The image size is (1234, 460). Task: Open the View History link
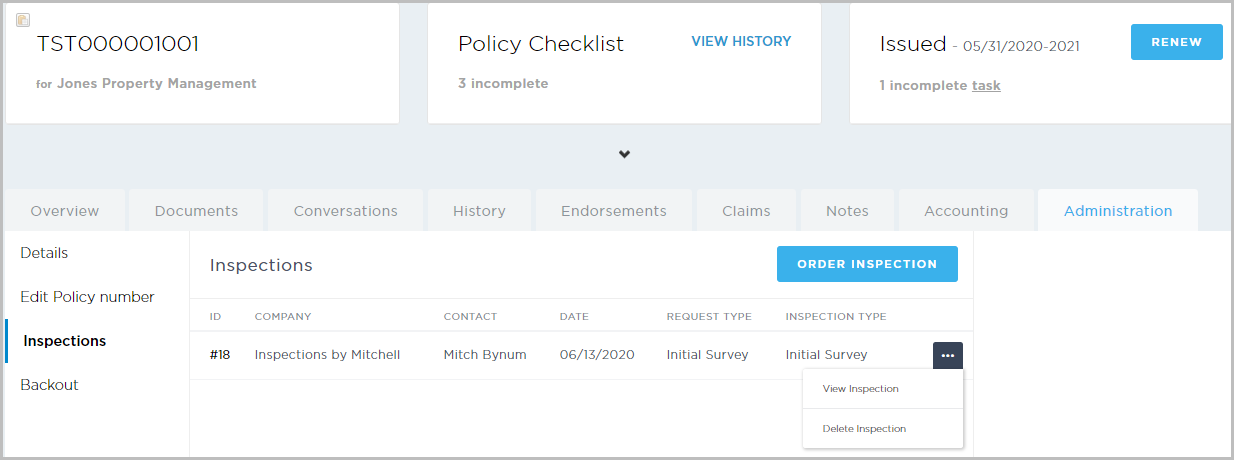point(741,42)
